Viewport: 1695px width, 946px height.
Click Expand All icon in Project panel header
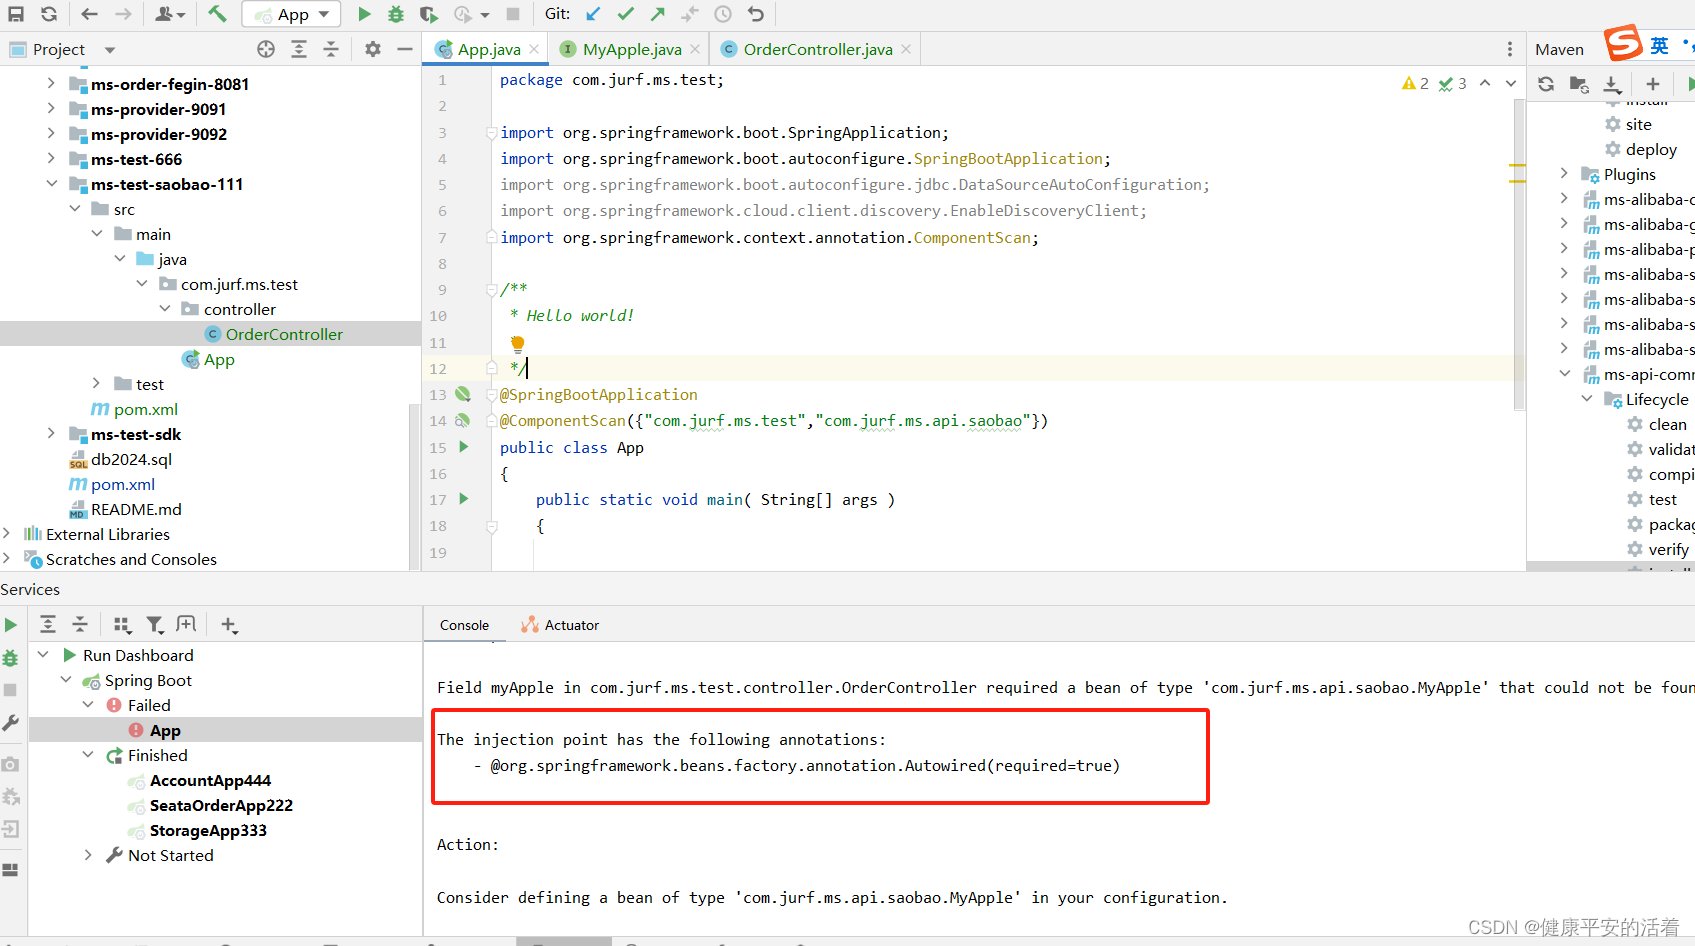pos(299,49)
